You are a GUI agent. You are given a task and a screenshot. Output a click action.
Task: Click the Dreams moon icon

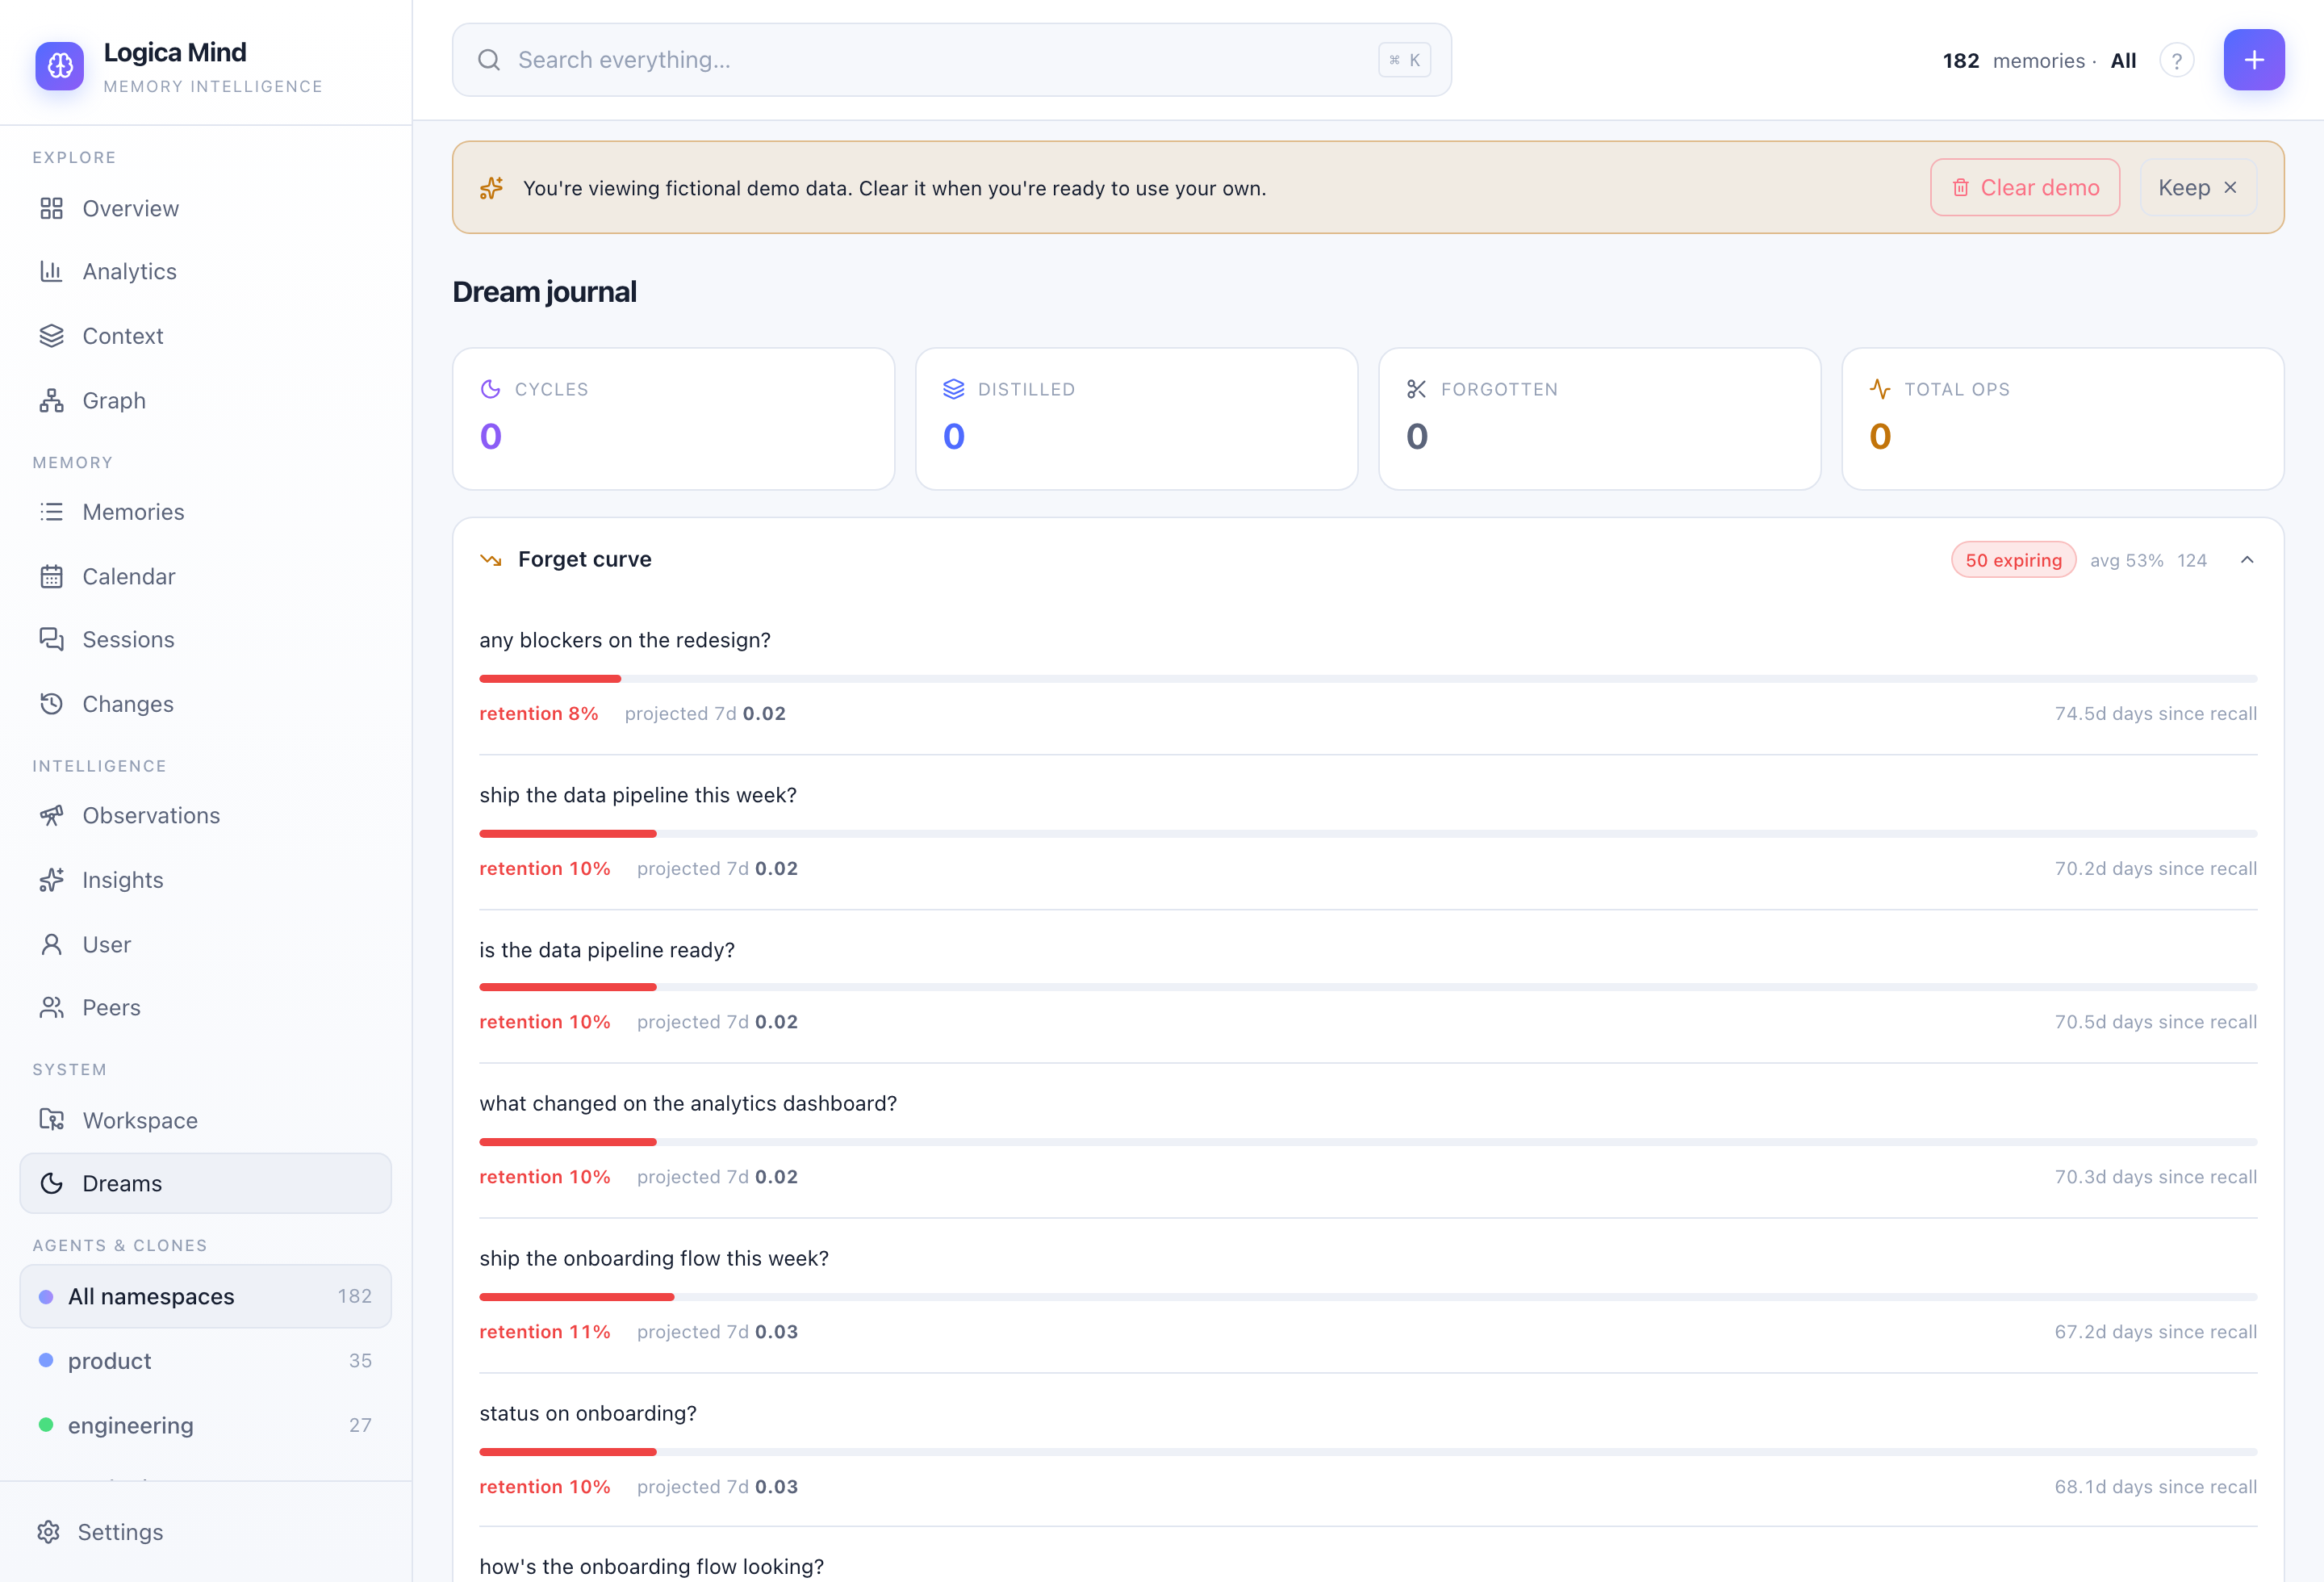[x=51, y=1183]
